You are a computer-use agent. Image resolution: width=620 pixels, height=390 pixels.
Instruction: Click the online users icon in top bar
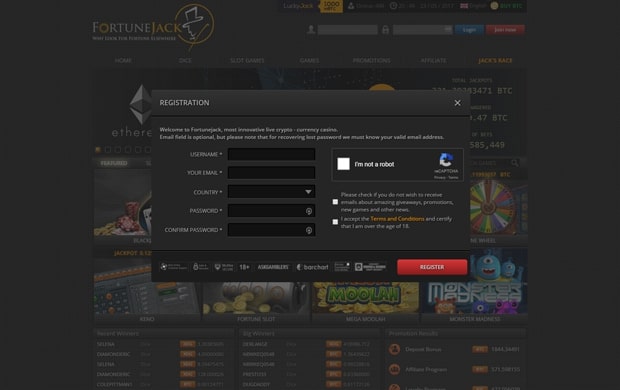pos(351,6)
